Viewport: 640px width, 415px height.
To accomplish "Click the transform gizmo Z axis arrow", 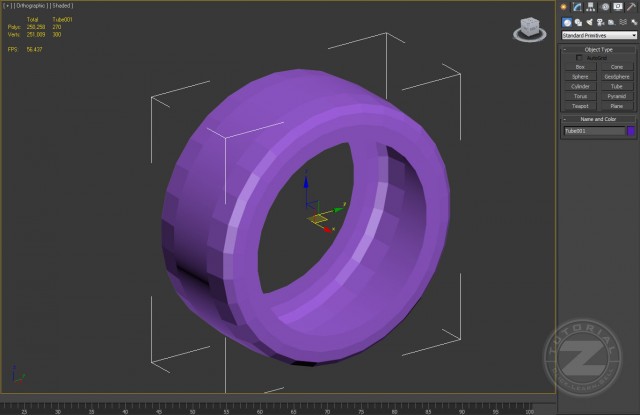I will 306,182.
